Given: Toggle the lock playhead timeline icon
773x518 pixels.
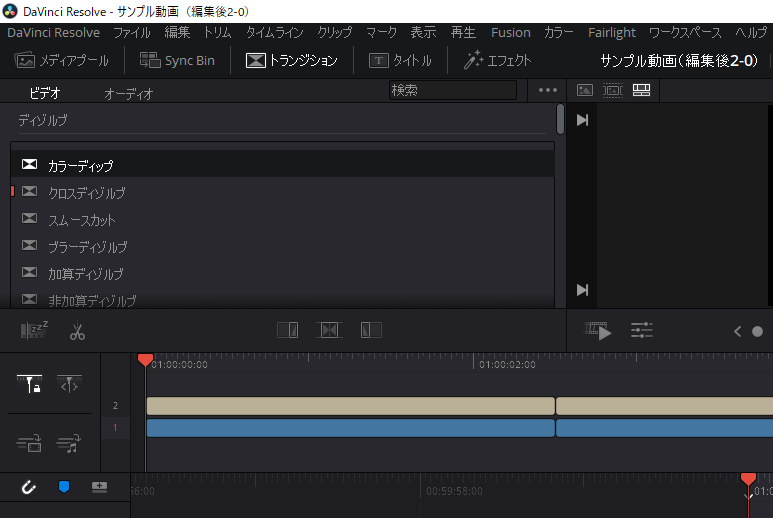Looking at the screenshot, I should (30, 384).
